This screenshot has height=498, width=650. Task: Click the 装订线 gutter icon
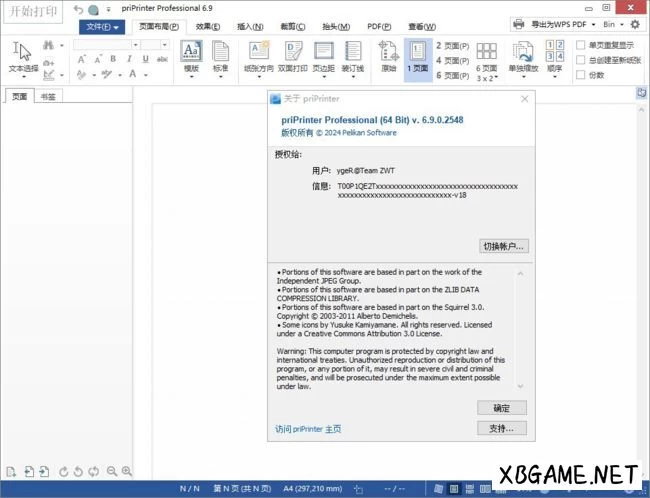pos(353,55)
